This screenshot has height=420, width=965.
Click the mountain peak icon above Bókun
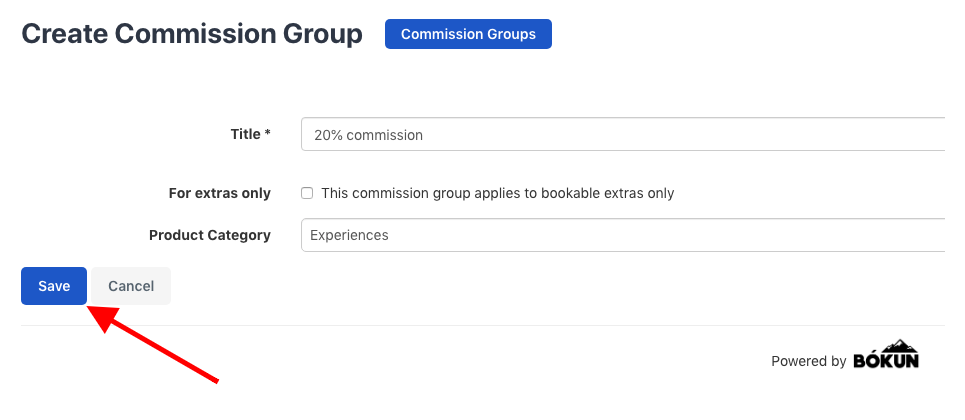pyautogui.click(x=900, y=345)
